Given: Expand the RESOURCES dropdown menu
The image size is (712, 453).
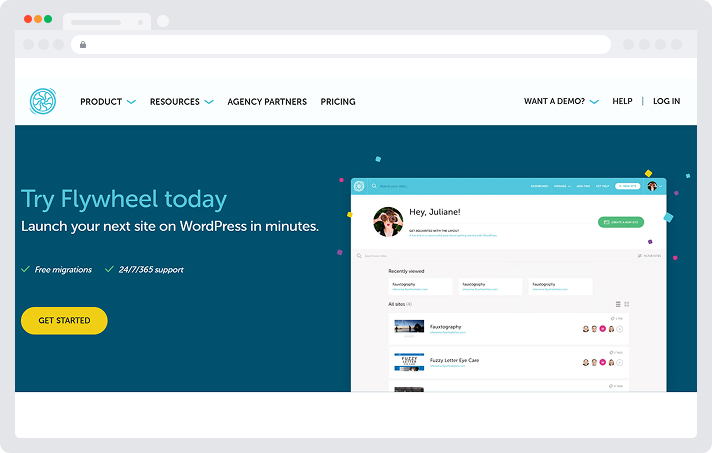Looking at the screenshot, I should (181, 102).
